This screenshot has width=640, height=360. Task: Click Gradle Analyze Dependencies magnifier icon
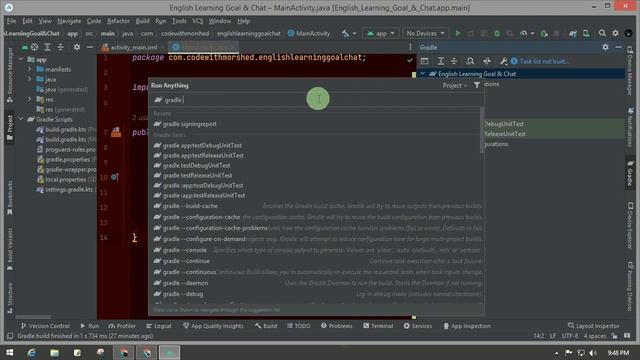(x=470, y=61)
